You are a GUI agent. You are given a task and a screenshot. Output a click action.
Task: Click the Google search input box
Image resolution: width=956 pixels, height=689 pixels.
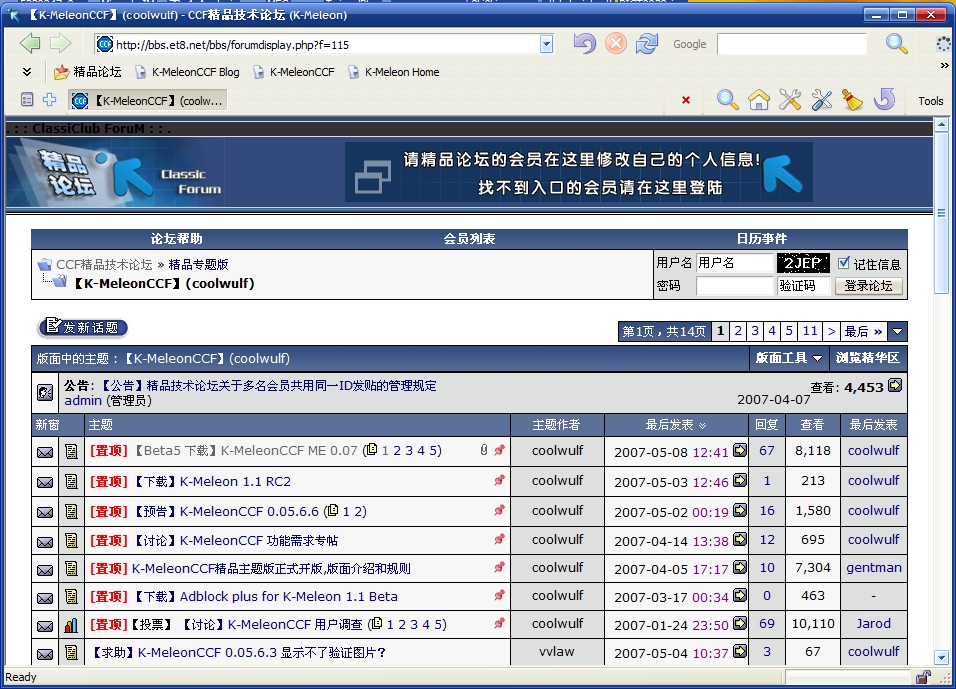[x=792, y=44]
